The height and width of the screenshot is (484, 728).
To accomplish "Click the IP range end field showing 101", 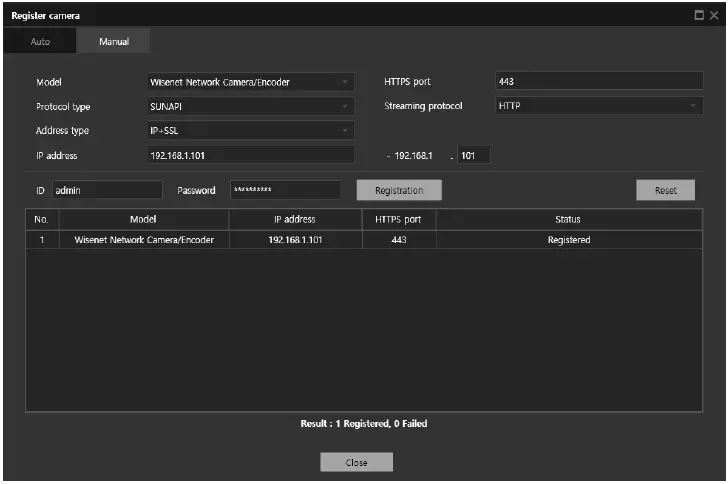I will coord(474,155).
